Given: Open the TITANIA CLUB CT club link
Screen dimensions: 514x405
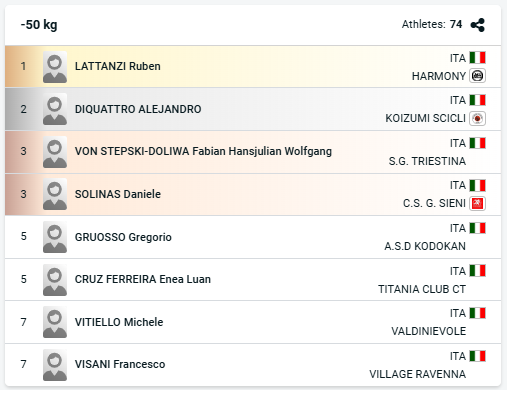Looking at the screenshot, I should click(x=422, y=289).
